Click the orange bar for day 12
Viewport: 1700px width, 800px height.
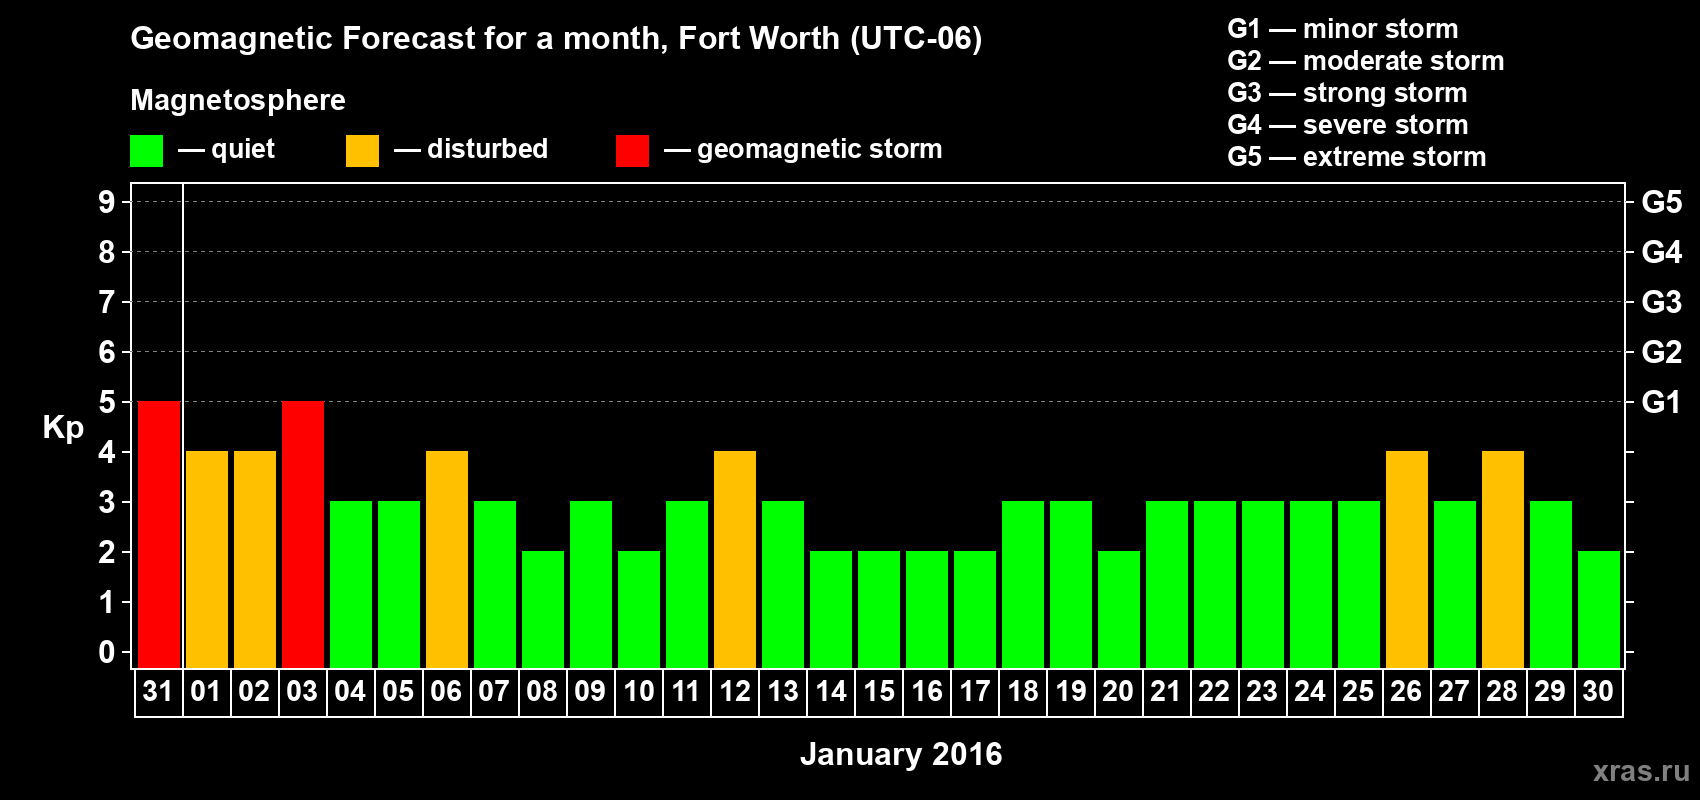(x=735, y=560)
